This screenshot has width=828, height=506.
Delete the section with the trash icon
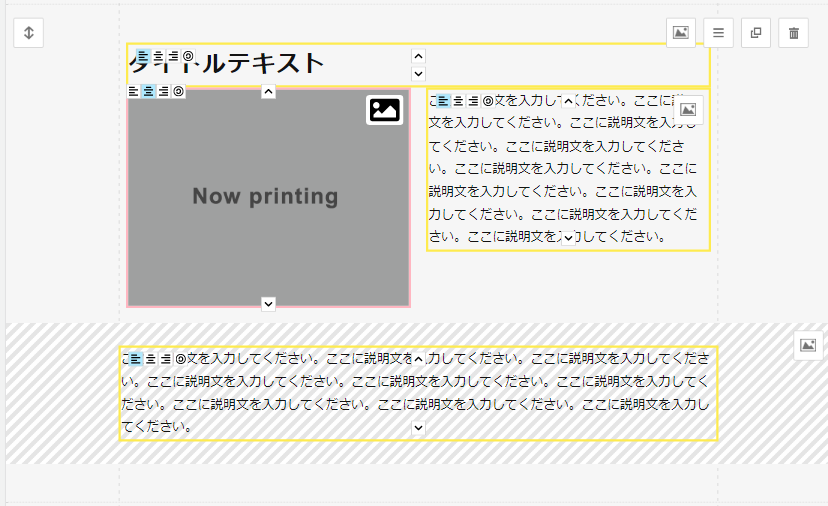(794, 32)
